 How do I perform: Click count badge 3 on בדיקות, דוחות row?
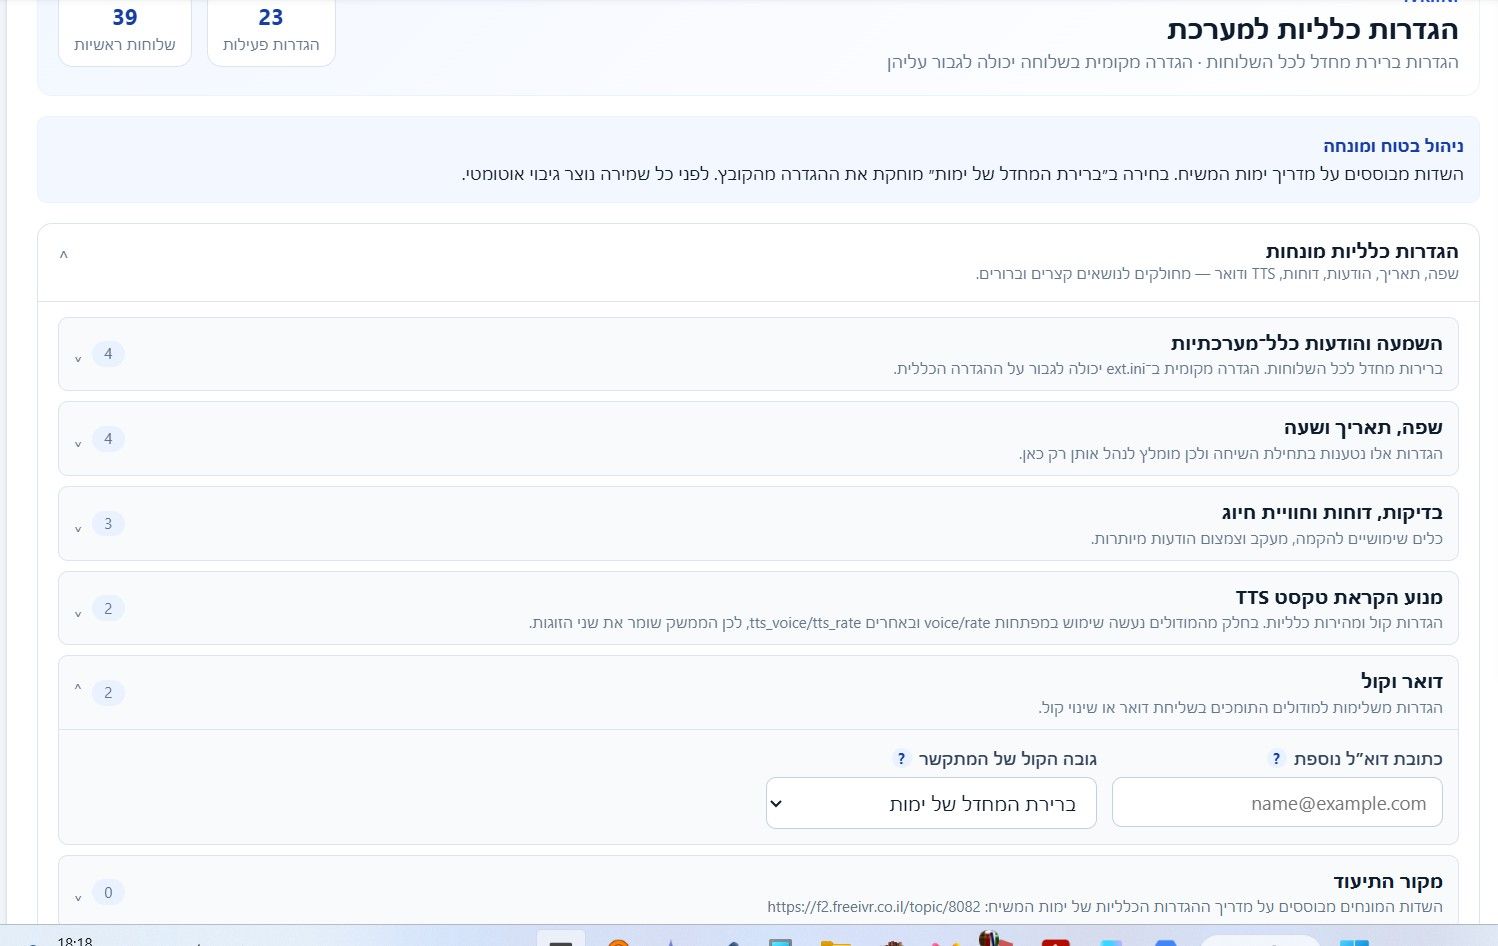pyautogui.click(x=108, y=523)
